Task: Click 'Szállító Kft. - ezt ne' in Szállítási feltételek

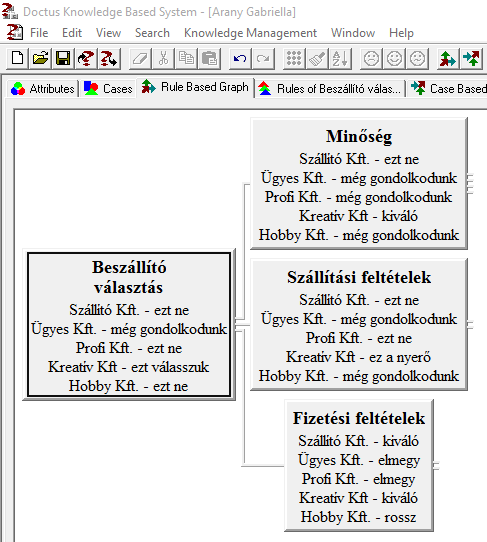Action: pyautogui.click(x=359, y=300)
